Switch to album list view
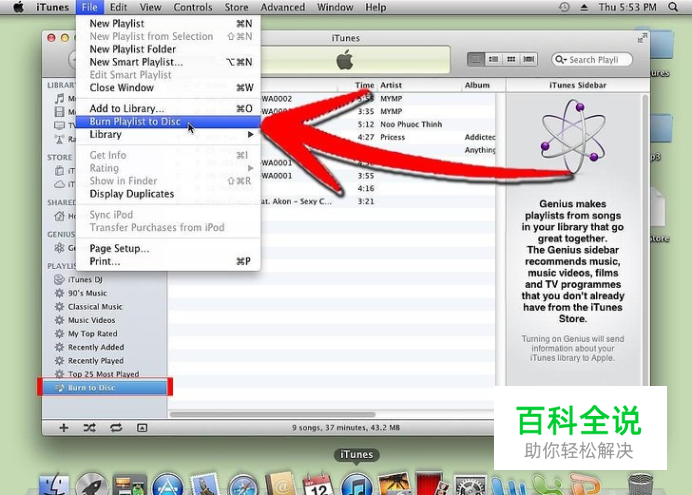Viewport: 692px width, 495px height. click(x=493, y=59)
